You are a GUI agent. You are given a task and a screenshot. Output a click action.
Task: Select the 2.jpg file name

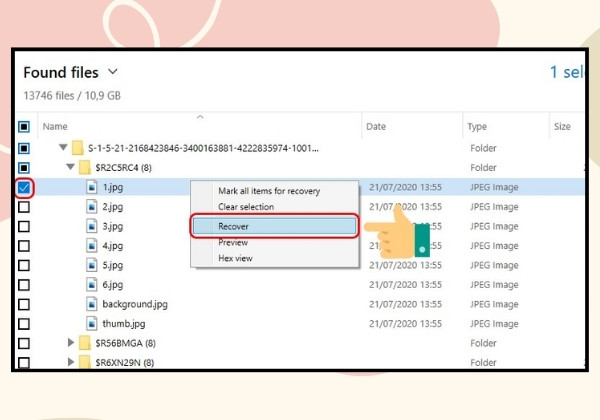click(x=112, y=207)
